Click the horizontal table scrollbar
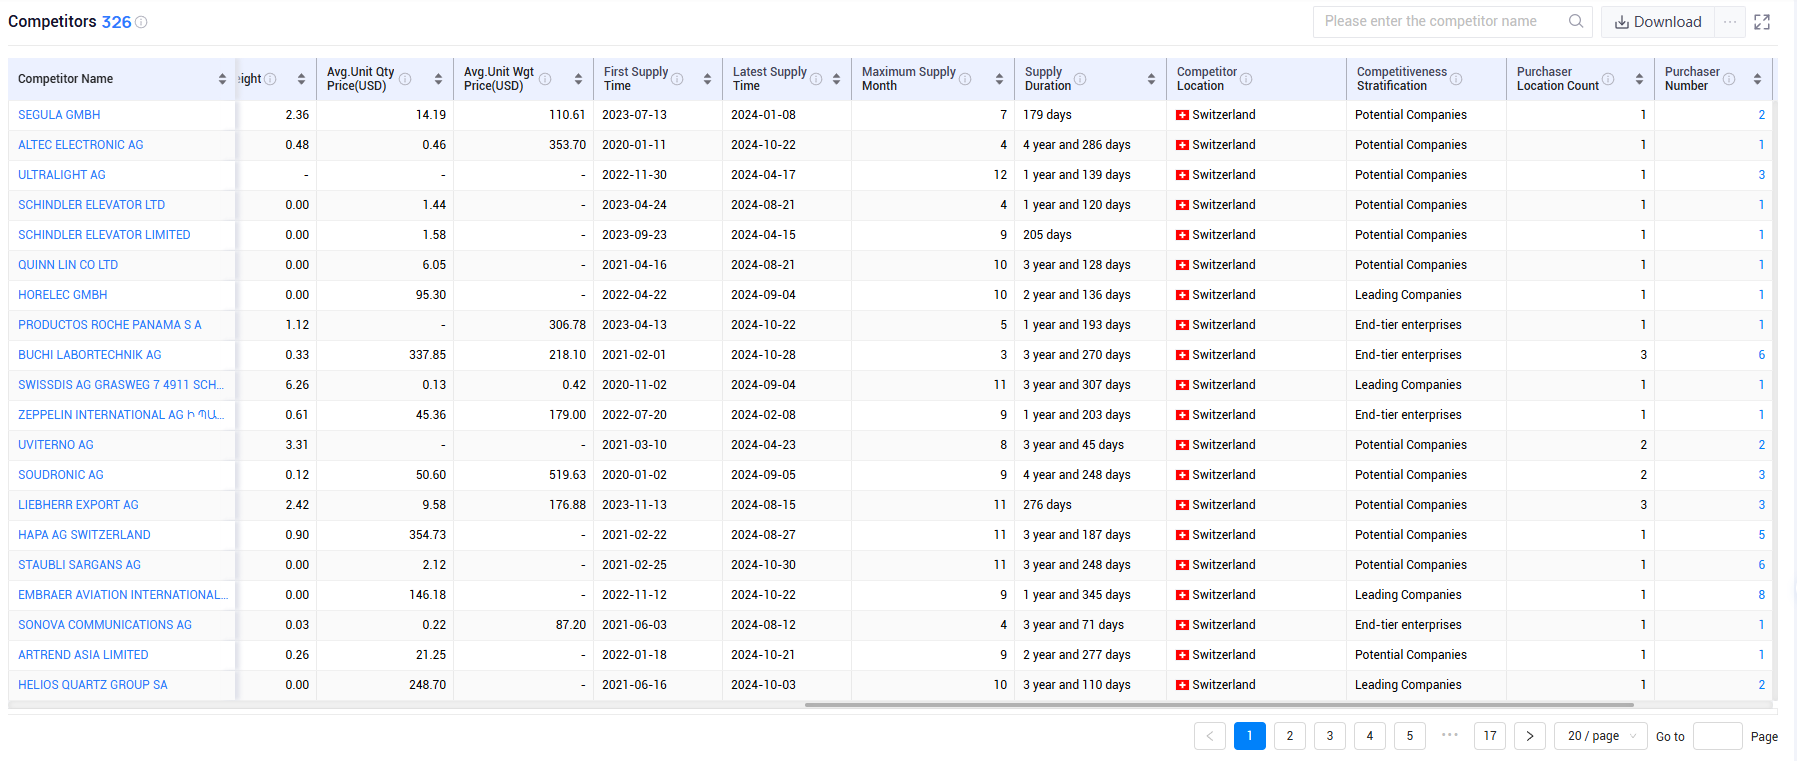This screenshot has height=761, width=1797. pyautogui.click(x=1219, y=705)
